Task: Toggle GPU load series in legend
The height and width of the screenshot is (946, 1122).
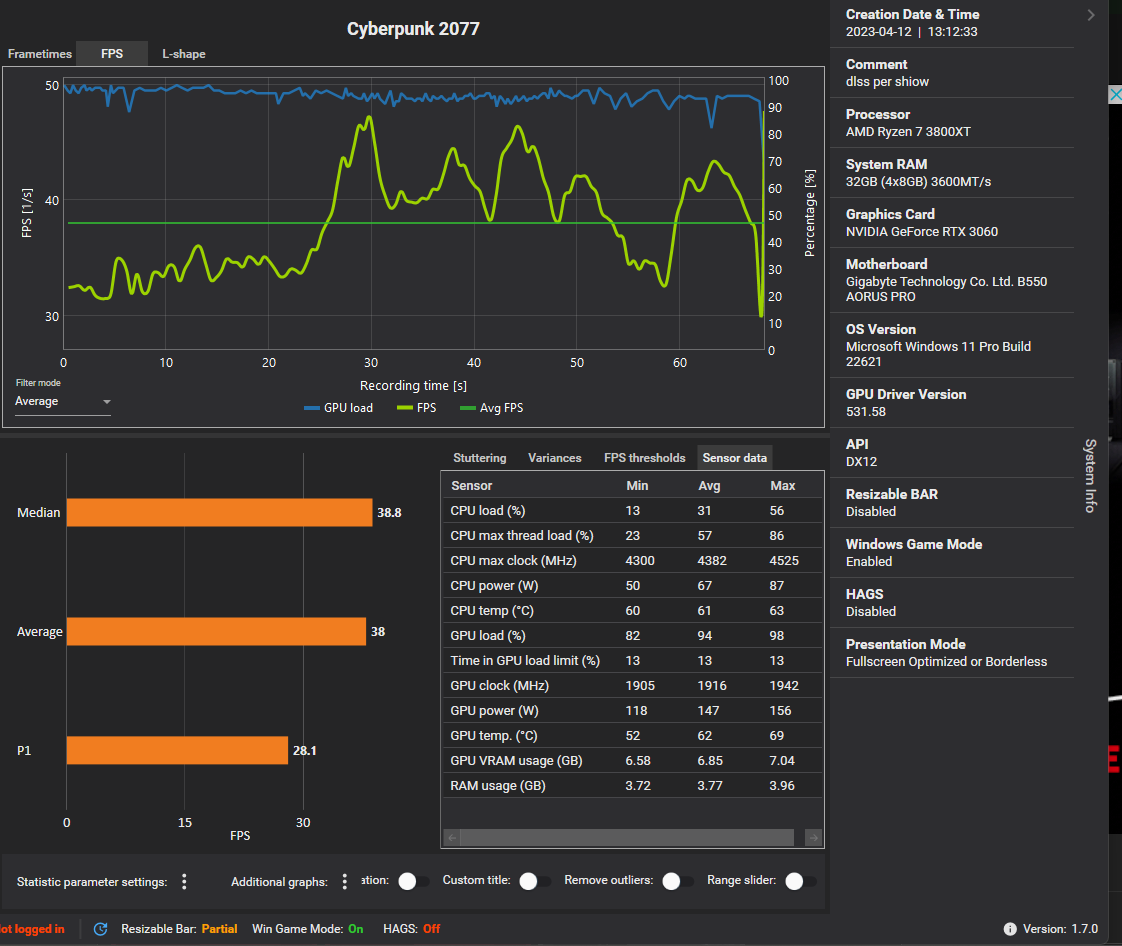Action: click(338, 408)
